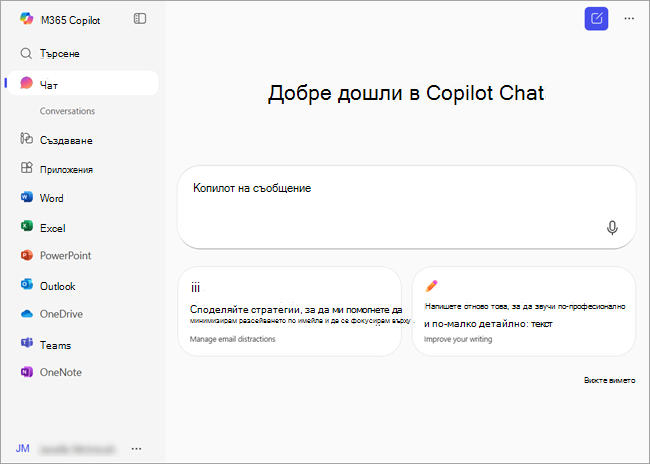The height and width of the screenshot is (464, 650).
Task: Open the 'Improve your writing' prompt card
Action: coord(524,311)
